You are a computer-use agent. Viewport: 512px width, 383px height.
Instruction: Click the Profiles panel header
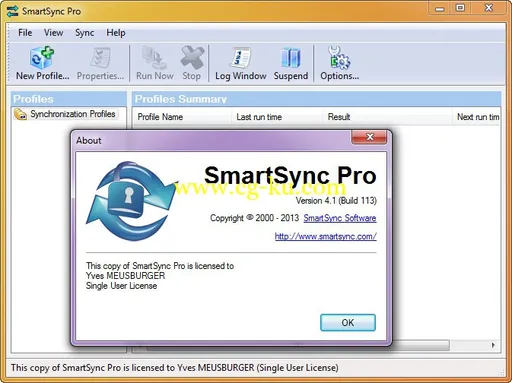[x=69, y=99]
